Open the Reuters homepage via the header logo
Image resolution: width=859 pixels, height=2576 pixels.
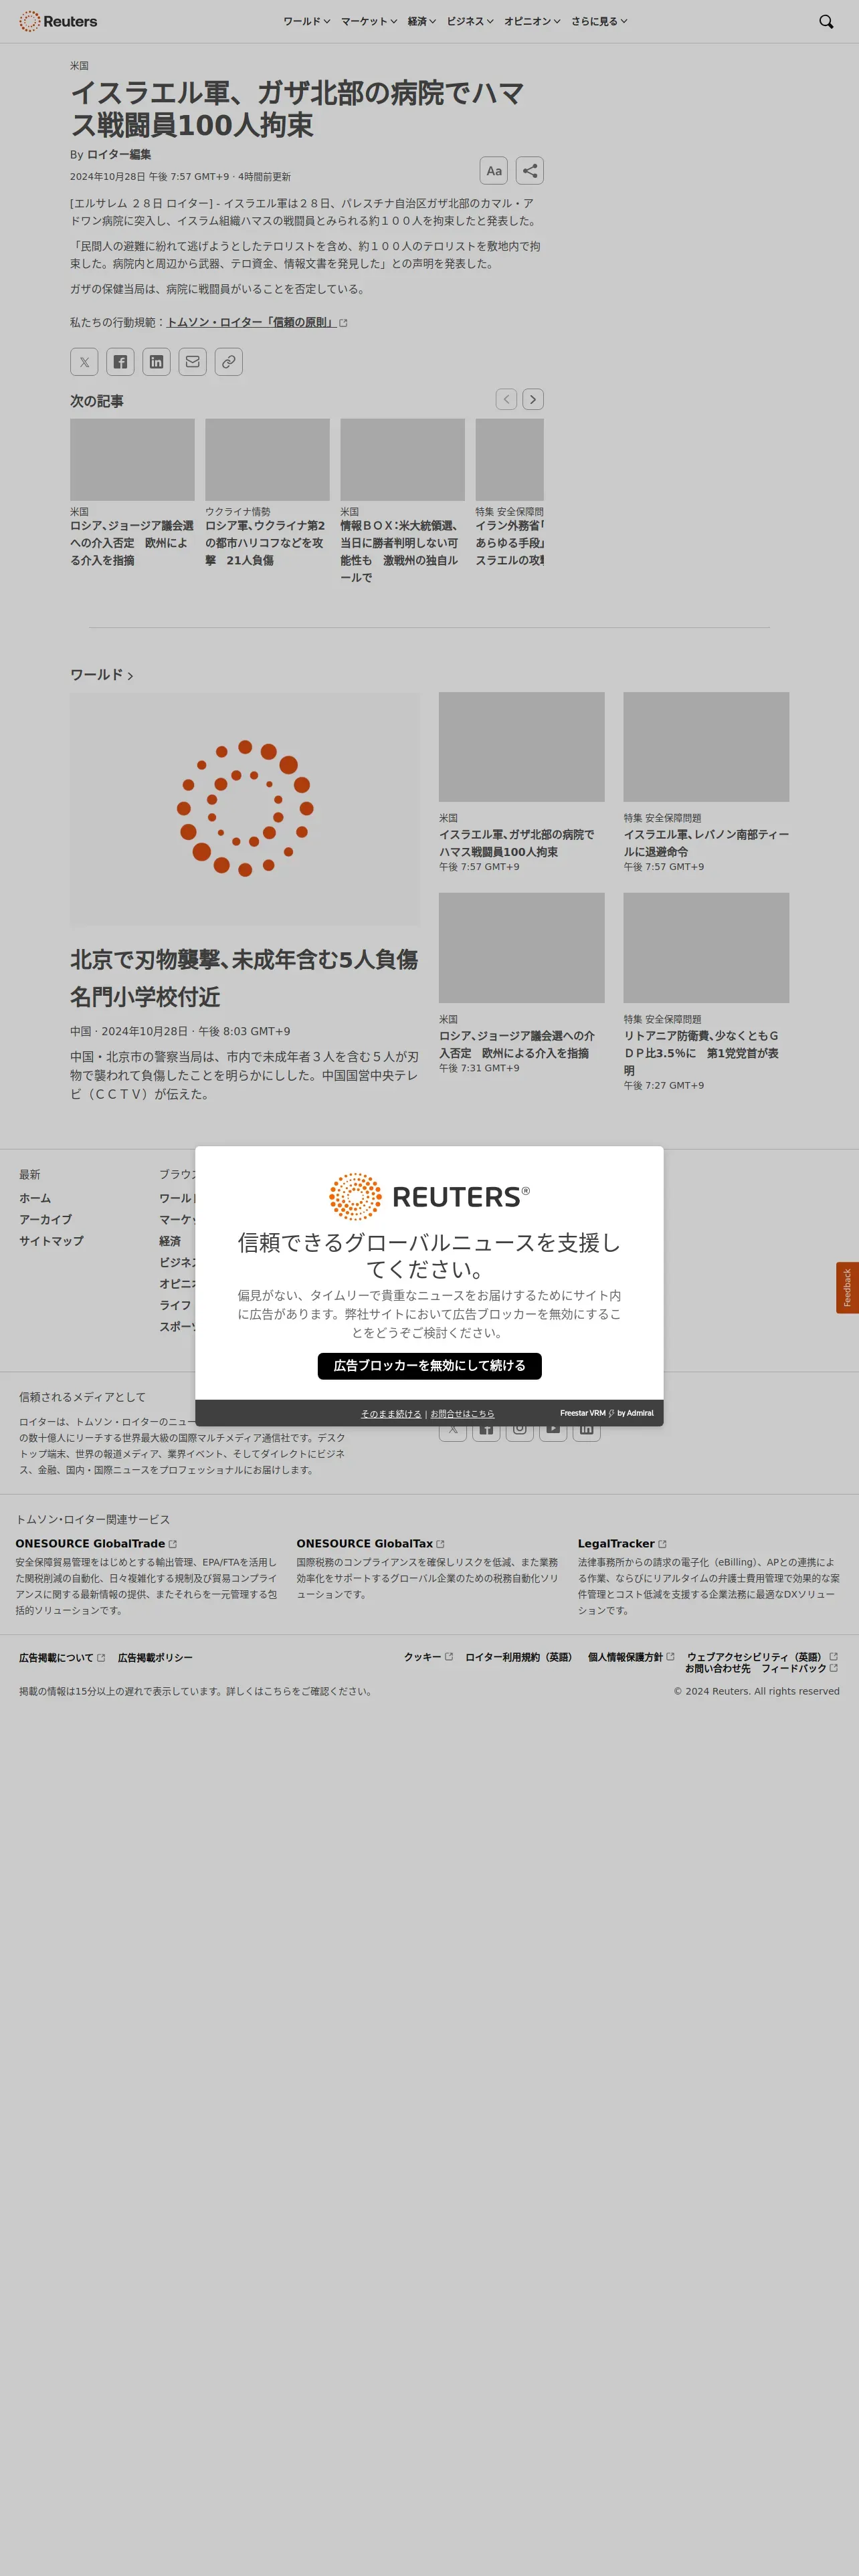pyautogui.click(x=58, y=21)
